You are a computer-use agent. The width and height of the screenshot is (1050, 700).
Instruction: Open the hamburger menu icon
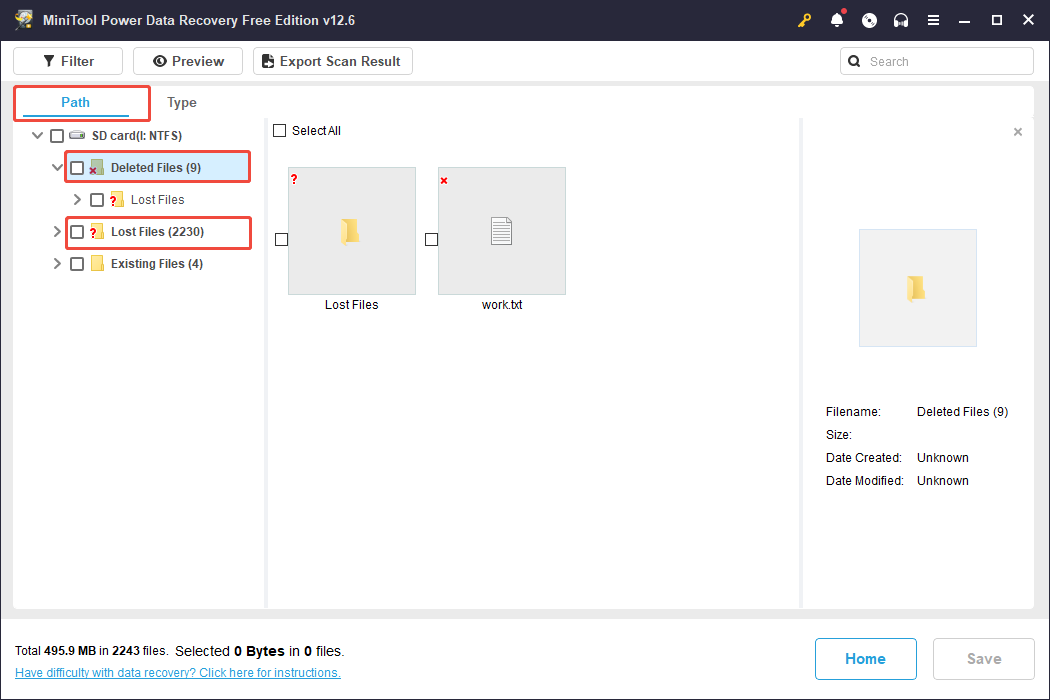click(x=933, y=20)
